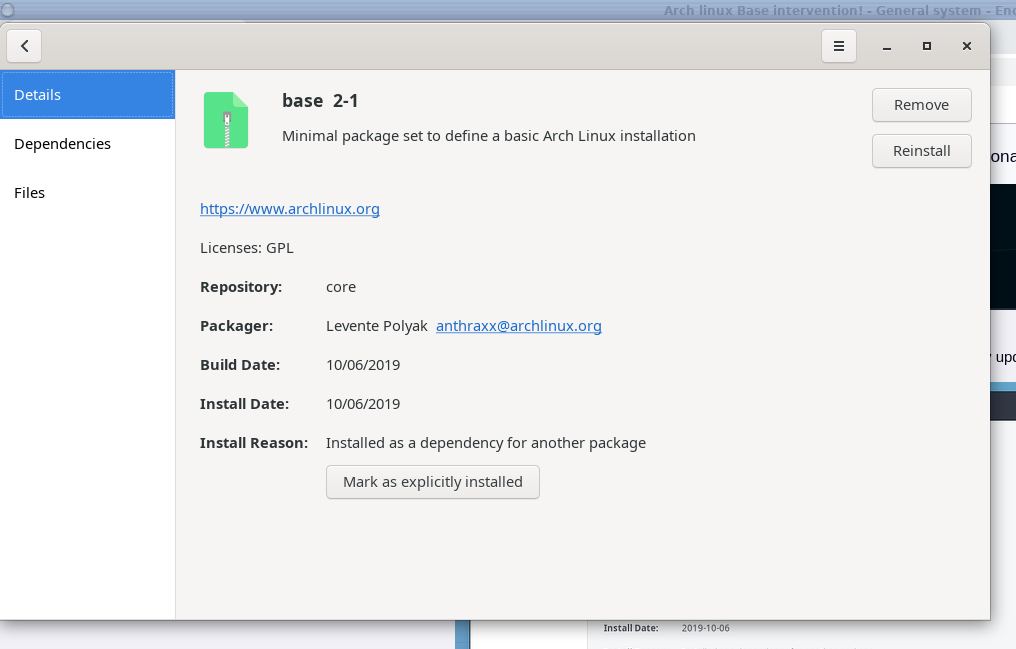Click the Minimal package set description text
This screenshot has width=1016, height=649.
click(489, 136)
